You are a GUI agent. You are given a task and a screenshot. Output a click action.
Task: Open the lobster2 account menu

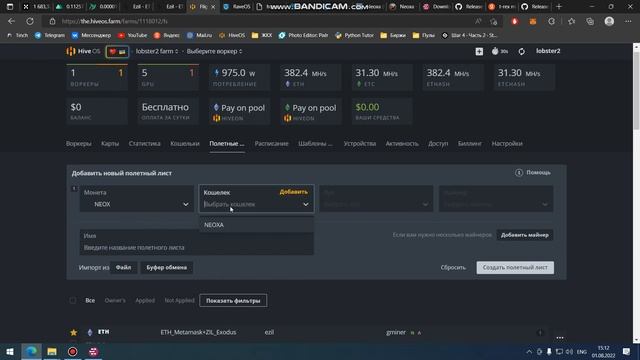point(548,51)
